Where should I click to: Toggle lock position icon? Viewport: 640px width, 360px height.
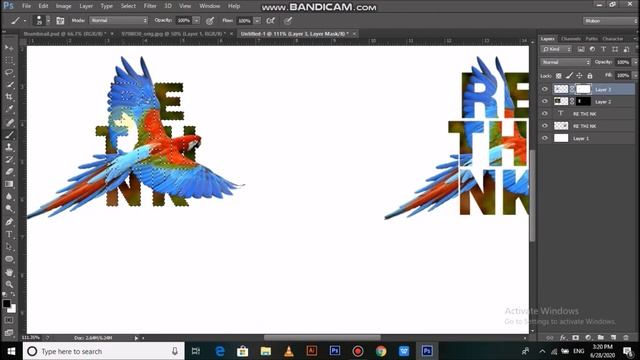tap(579, 76)
